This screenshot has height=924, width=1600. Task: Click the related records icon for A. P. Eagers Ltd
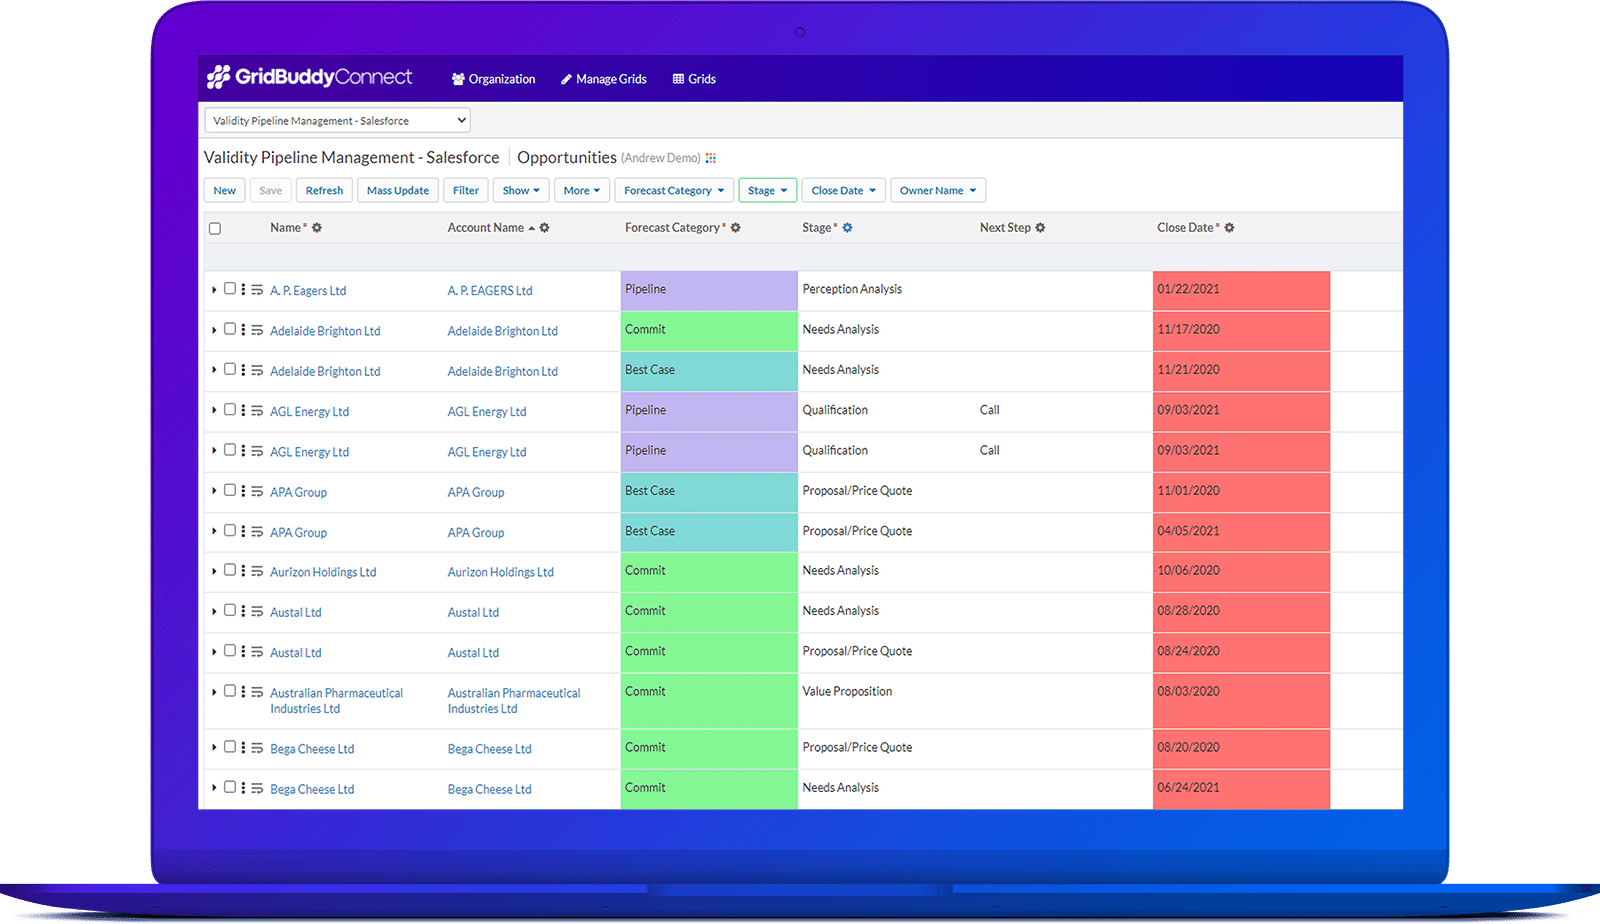pos(257,290)
